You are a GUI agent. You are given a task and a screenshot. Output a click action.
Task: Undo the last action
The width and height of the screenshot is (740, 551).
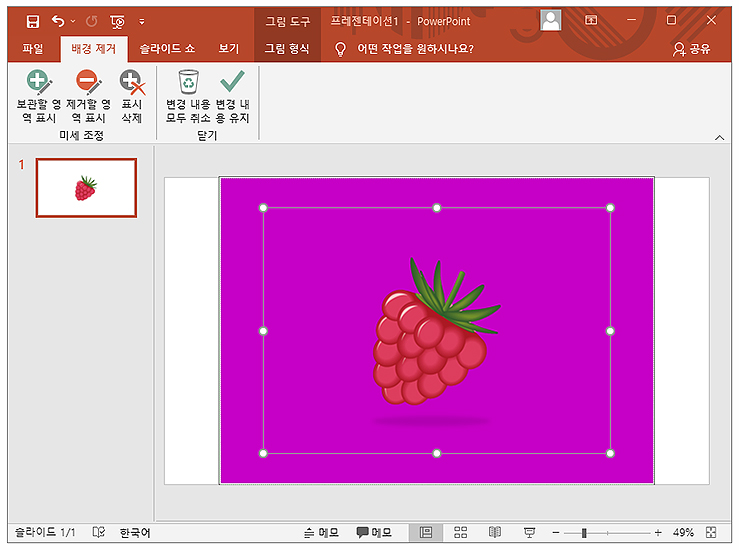[58, 21]
